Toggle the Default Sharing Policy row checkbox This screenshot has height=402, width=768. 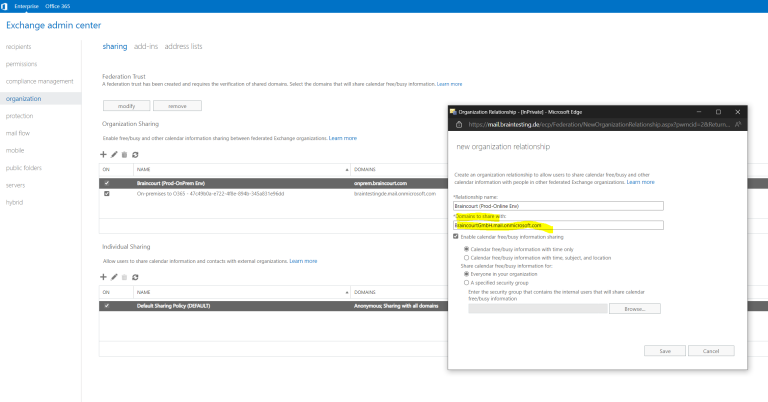point(107,306)
